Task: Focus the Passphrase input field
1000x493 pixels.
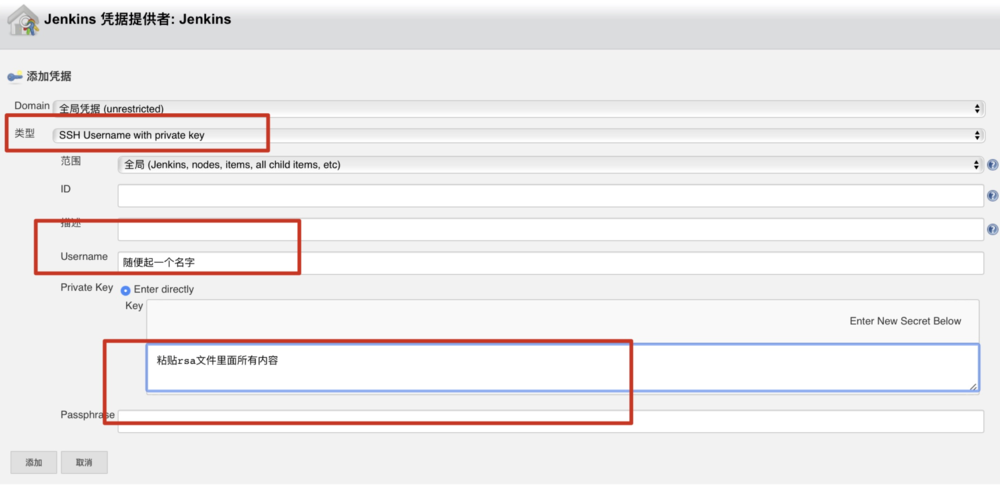Action: tap(551, 421)
